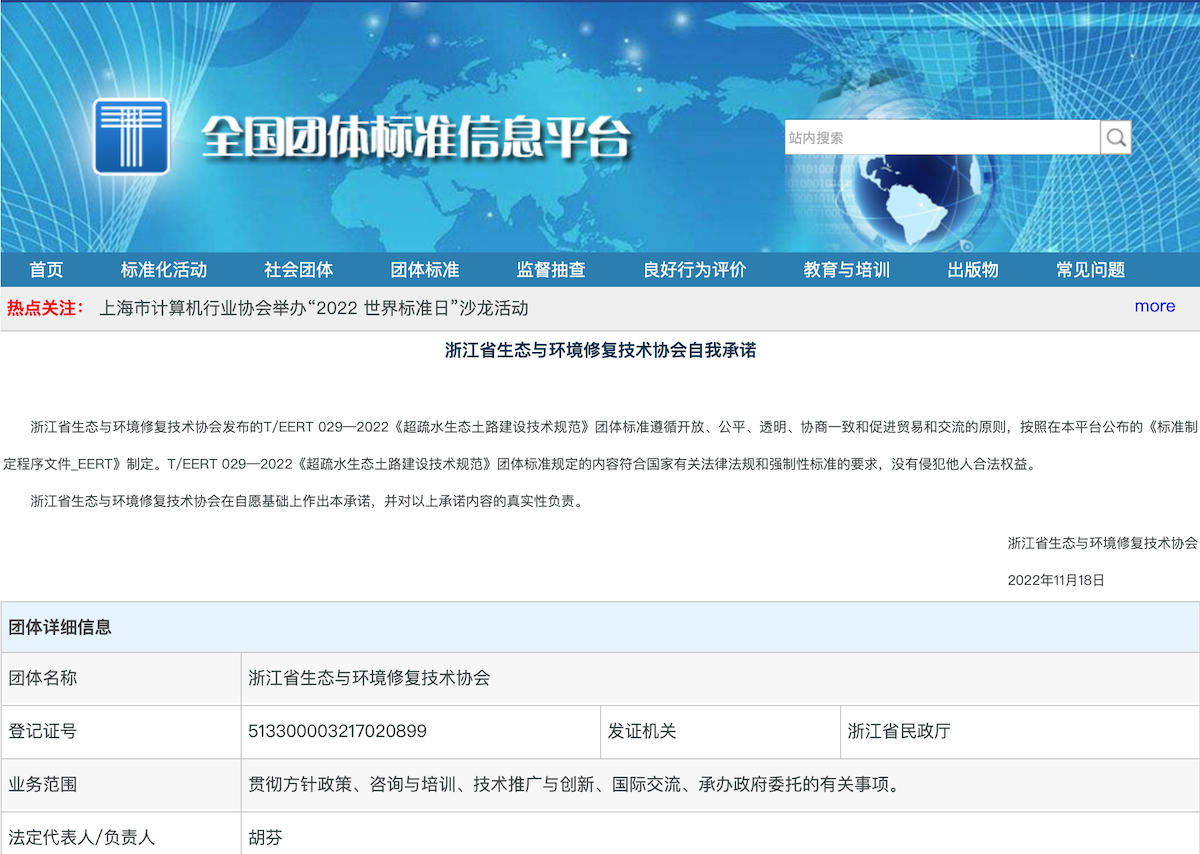Screen dimensions: 1200x854
Task: Click registration number 513300003217020899
Action: coord(337,731)
